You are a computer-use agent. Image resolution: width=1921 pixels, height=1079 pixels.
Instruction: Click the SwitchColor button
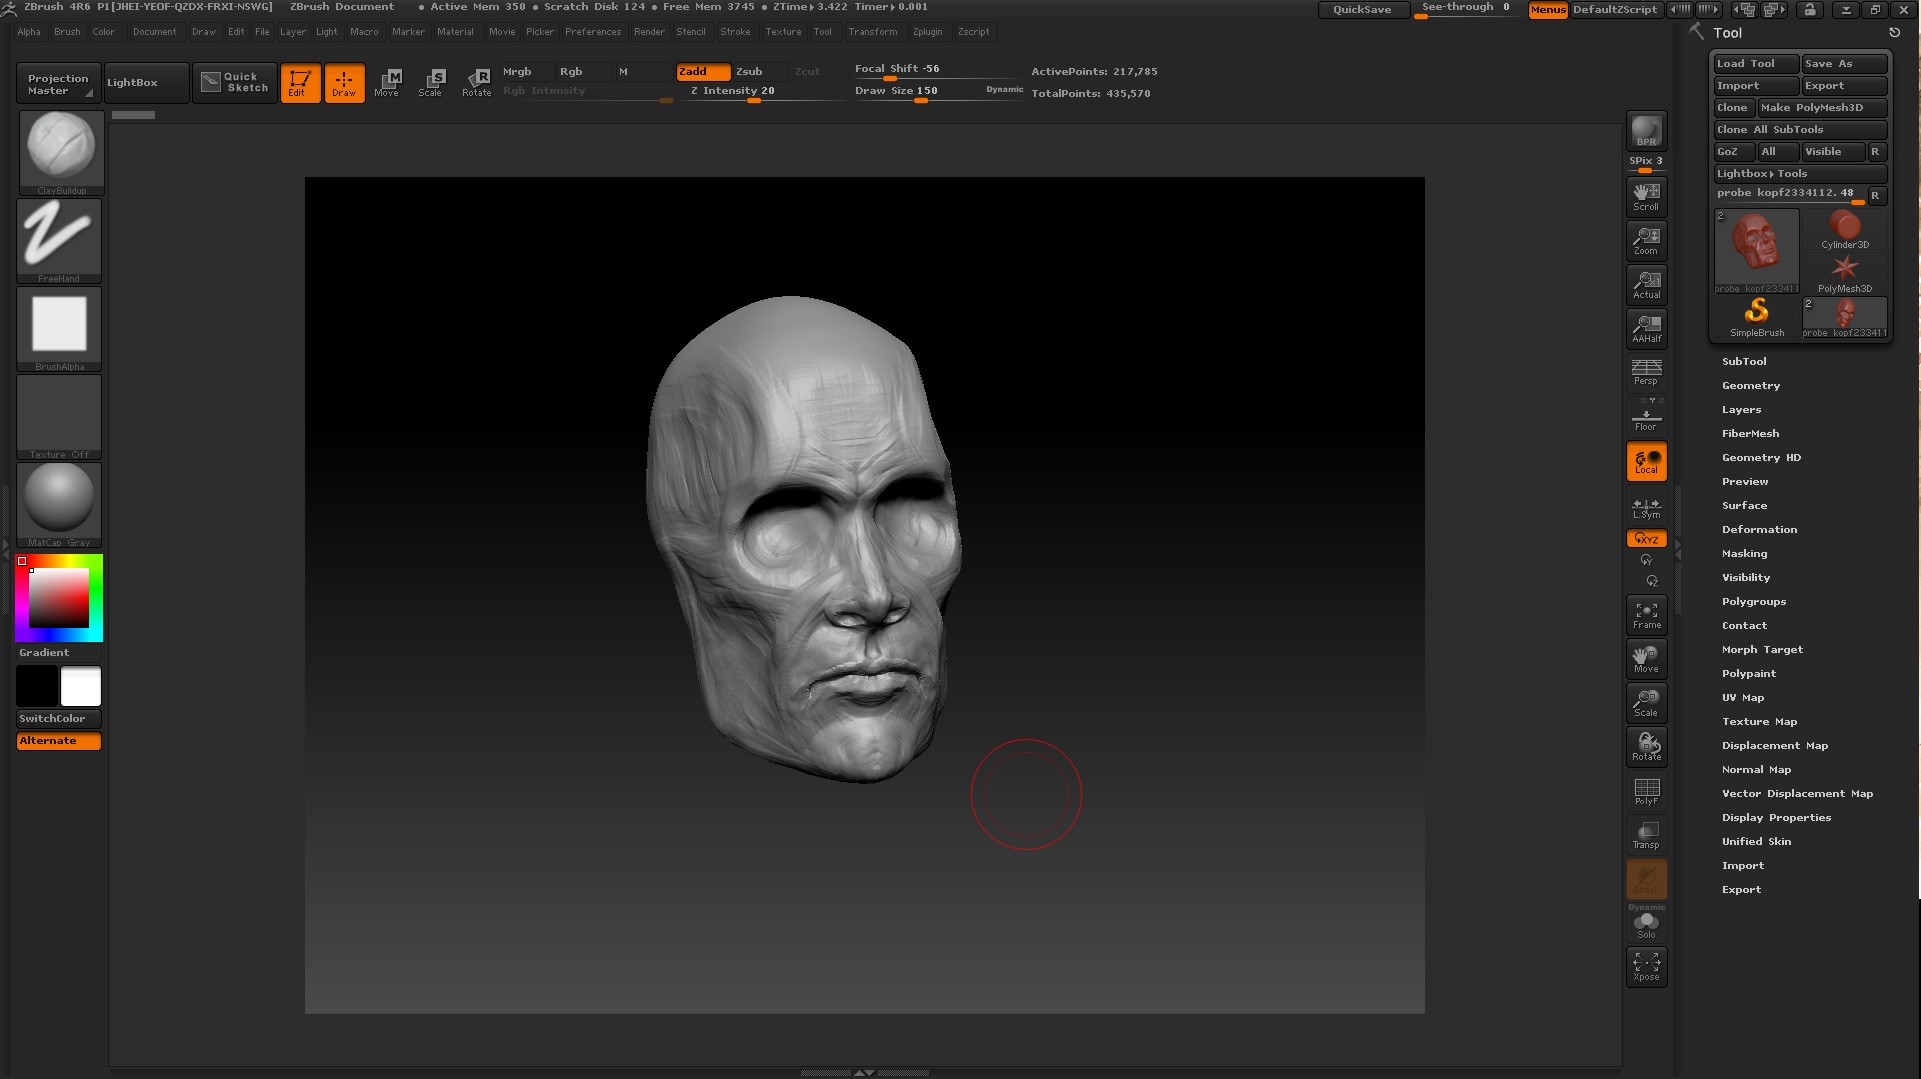[x=59, y=719]
